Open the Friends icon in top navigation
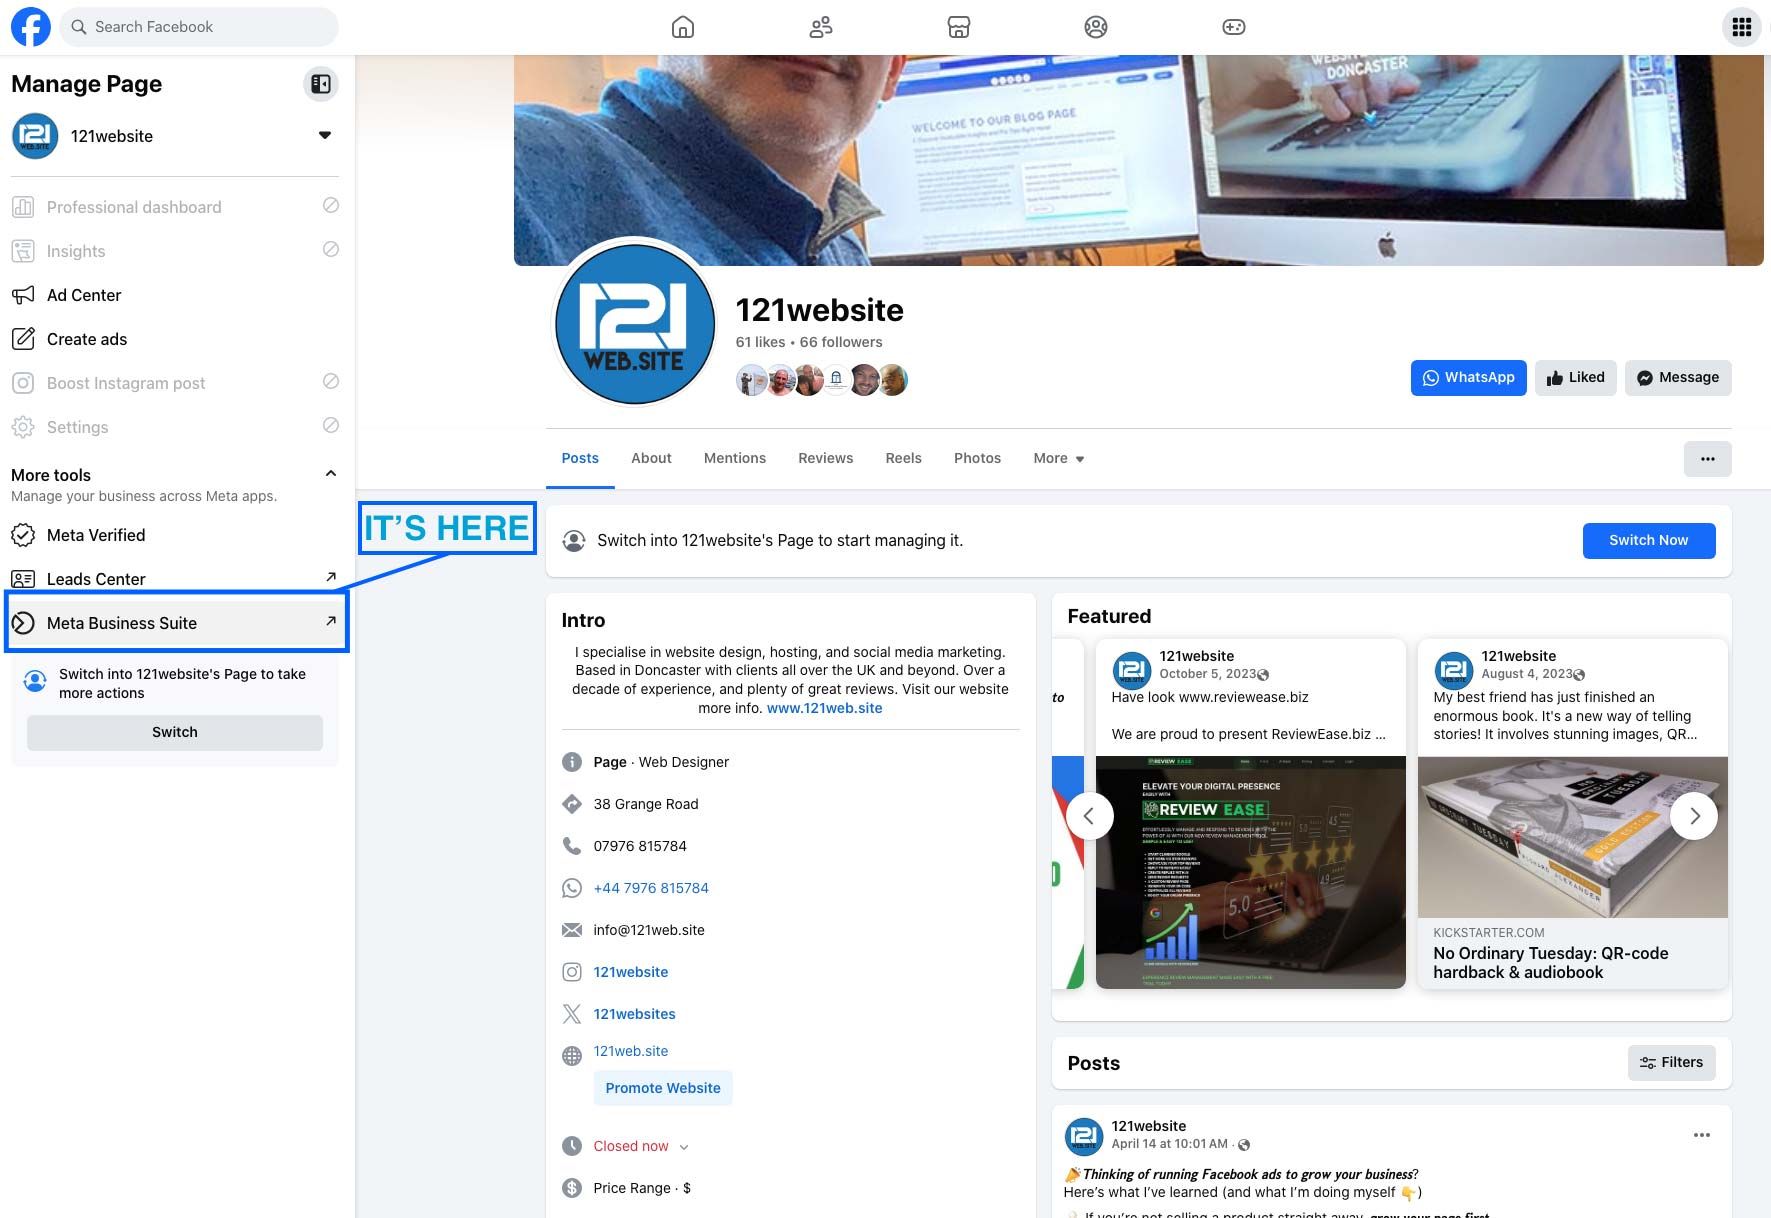 (x=821, y=27)
